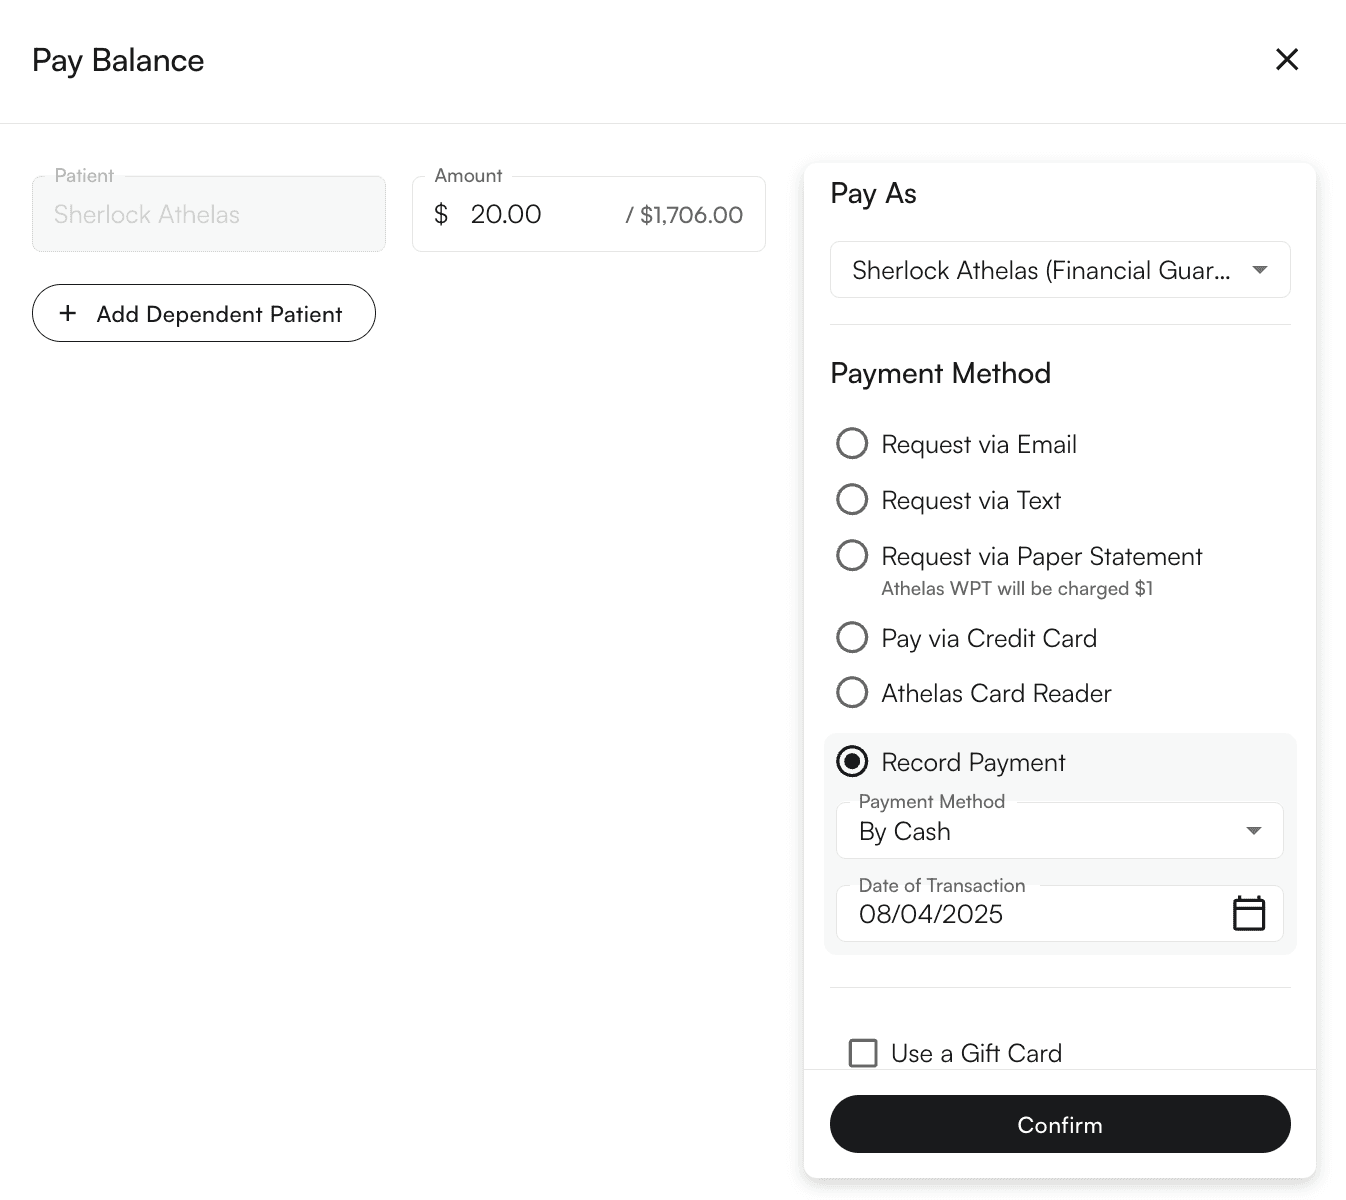Image resolution: width=1346 pixels, height=1200 pixels.
Task: Select Request via Text option
Action: [x=852, y=499]
